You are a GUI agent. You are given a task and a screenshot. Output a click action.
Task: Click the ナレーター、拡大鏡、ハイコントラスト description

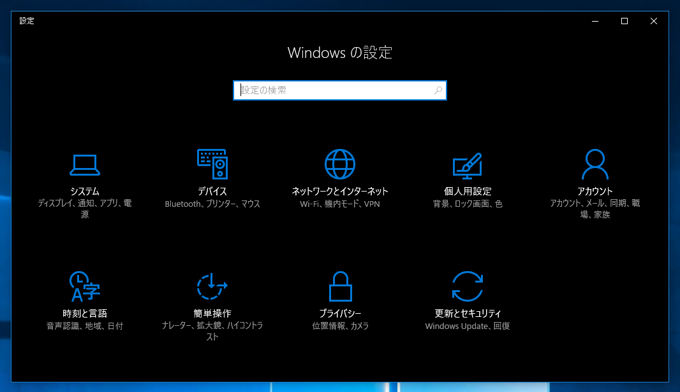(212, 331)
